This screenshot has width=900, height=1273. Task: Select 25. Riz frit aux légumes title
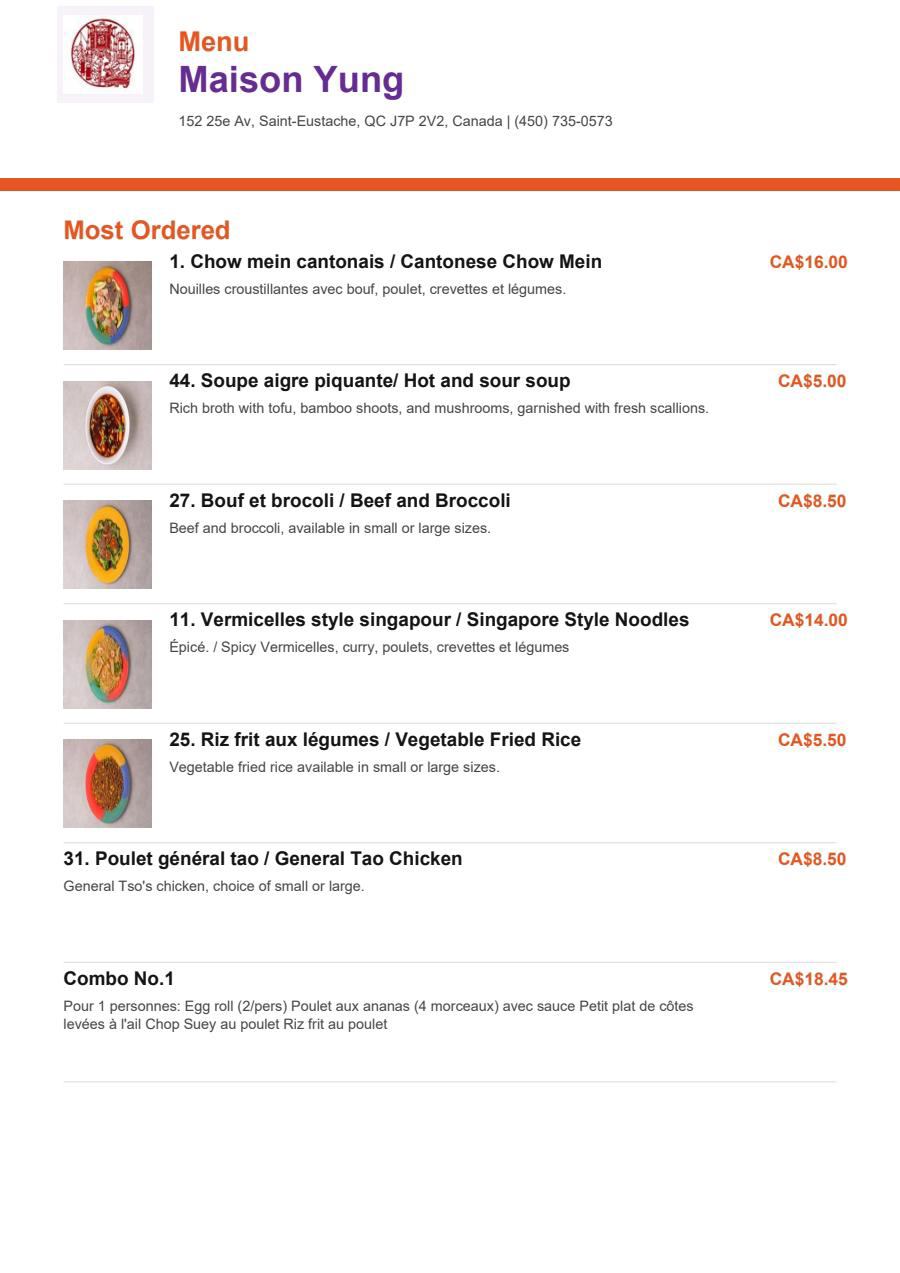pos(375,740)
